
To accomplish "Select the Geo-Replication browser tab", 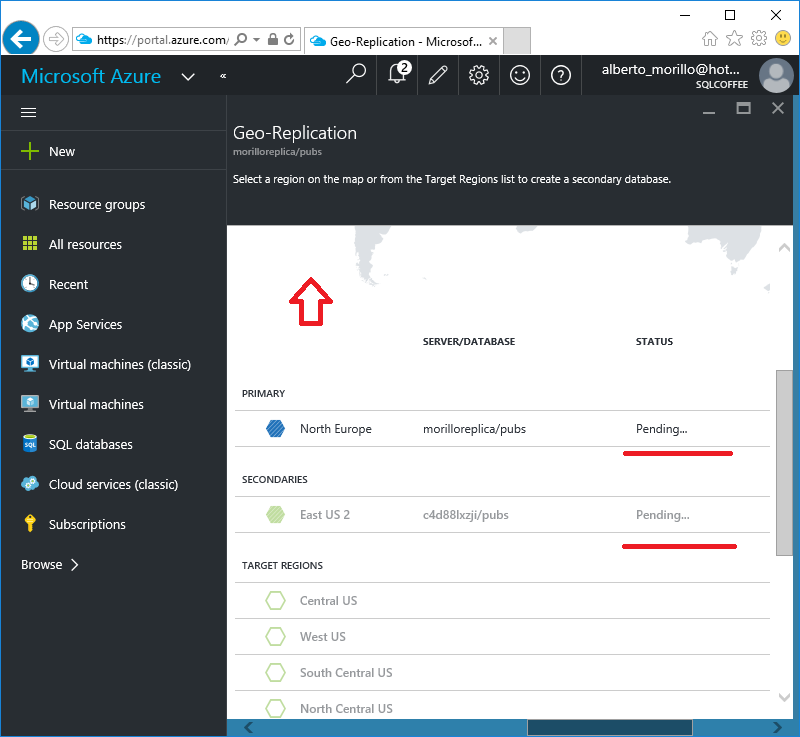I will pos(404,41).
